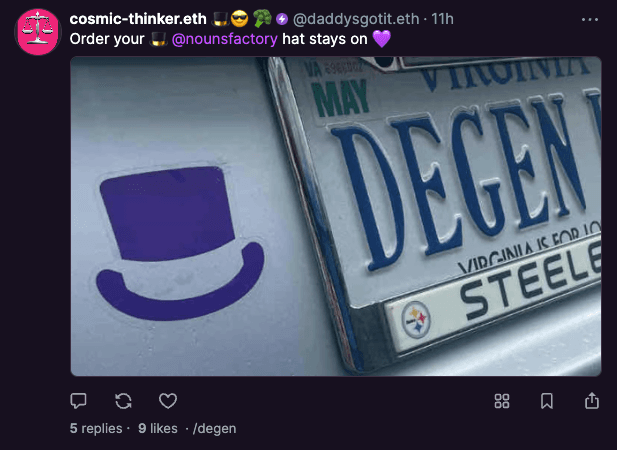Viewport: 617px width, 450px height.
Task: Show the 9 likes list
Action: coord(157,428)
